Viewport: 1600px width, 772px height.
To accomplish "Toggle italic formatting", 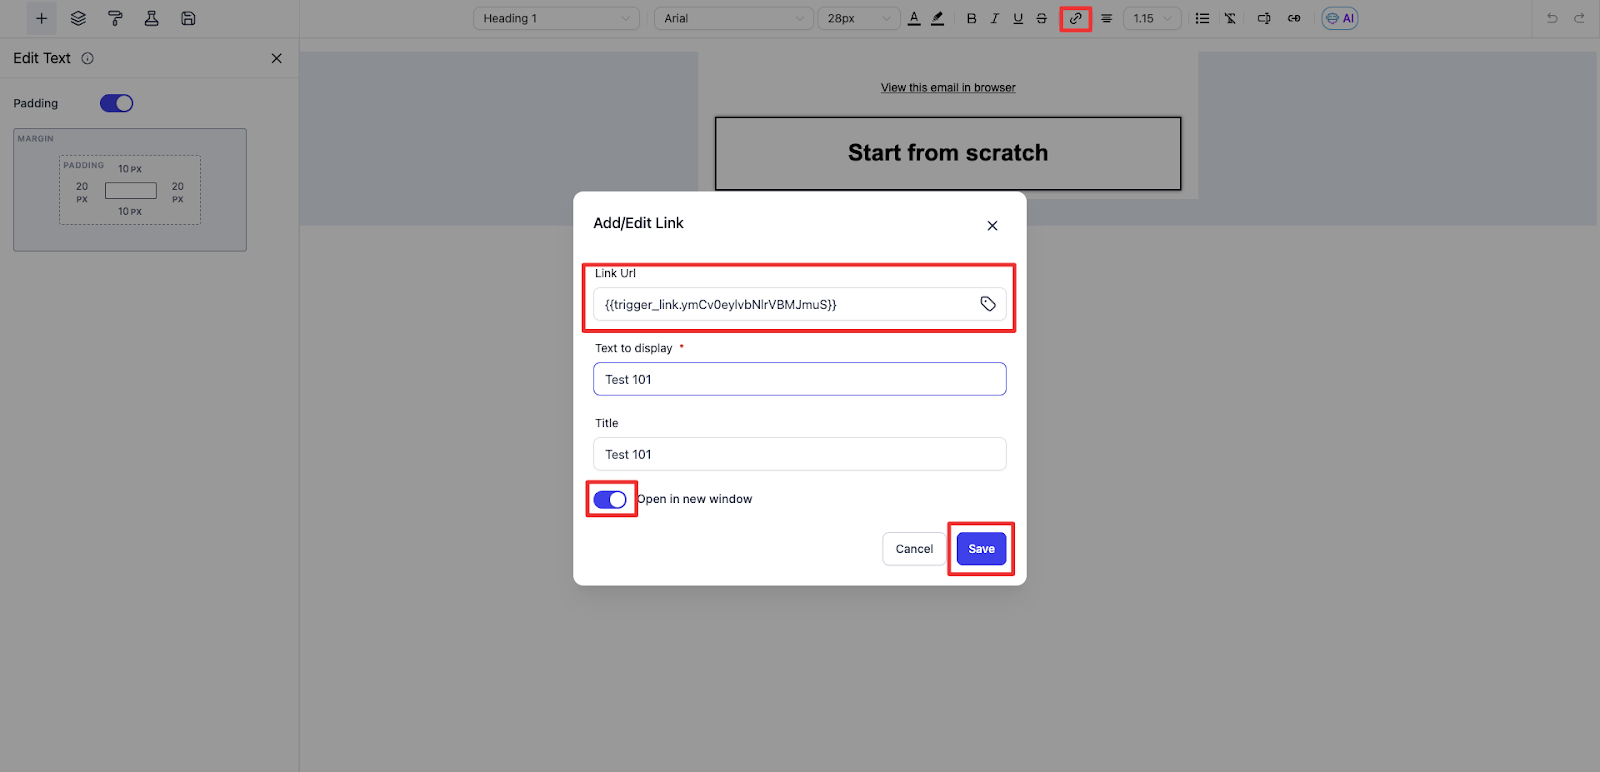I will point(994,18).
